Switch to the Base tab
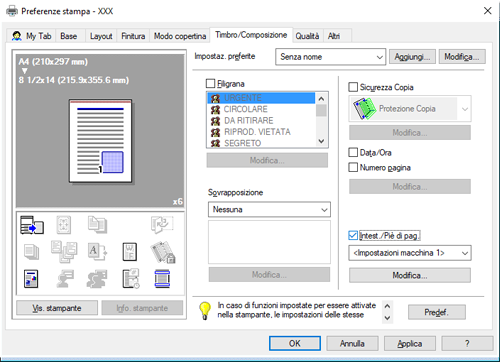 point(69,36)
